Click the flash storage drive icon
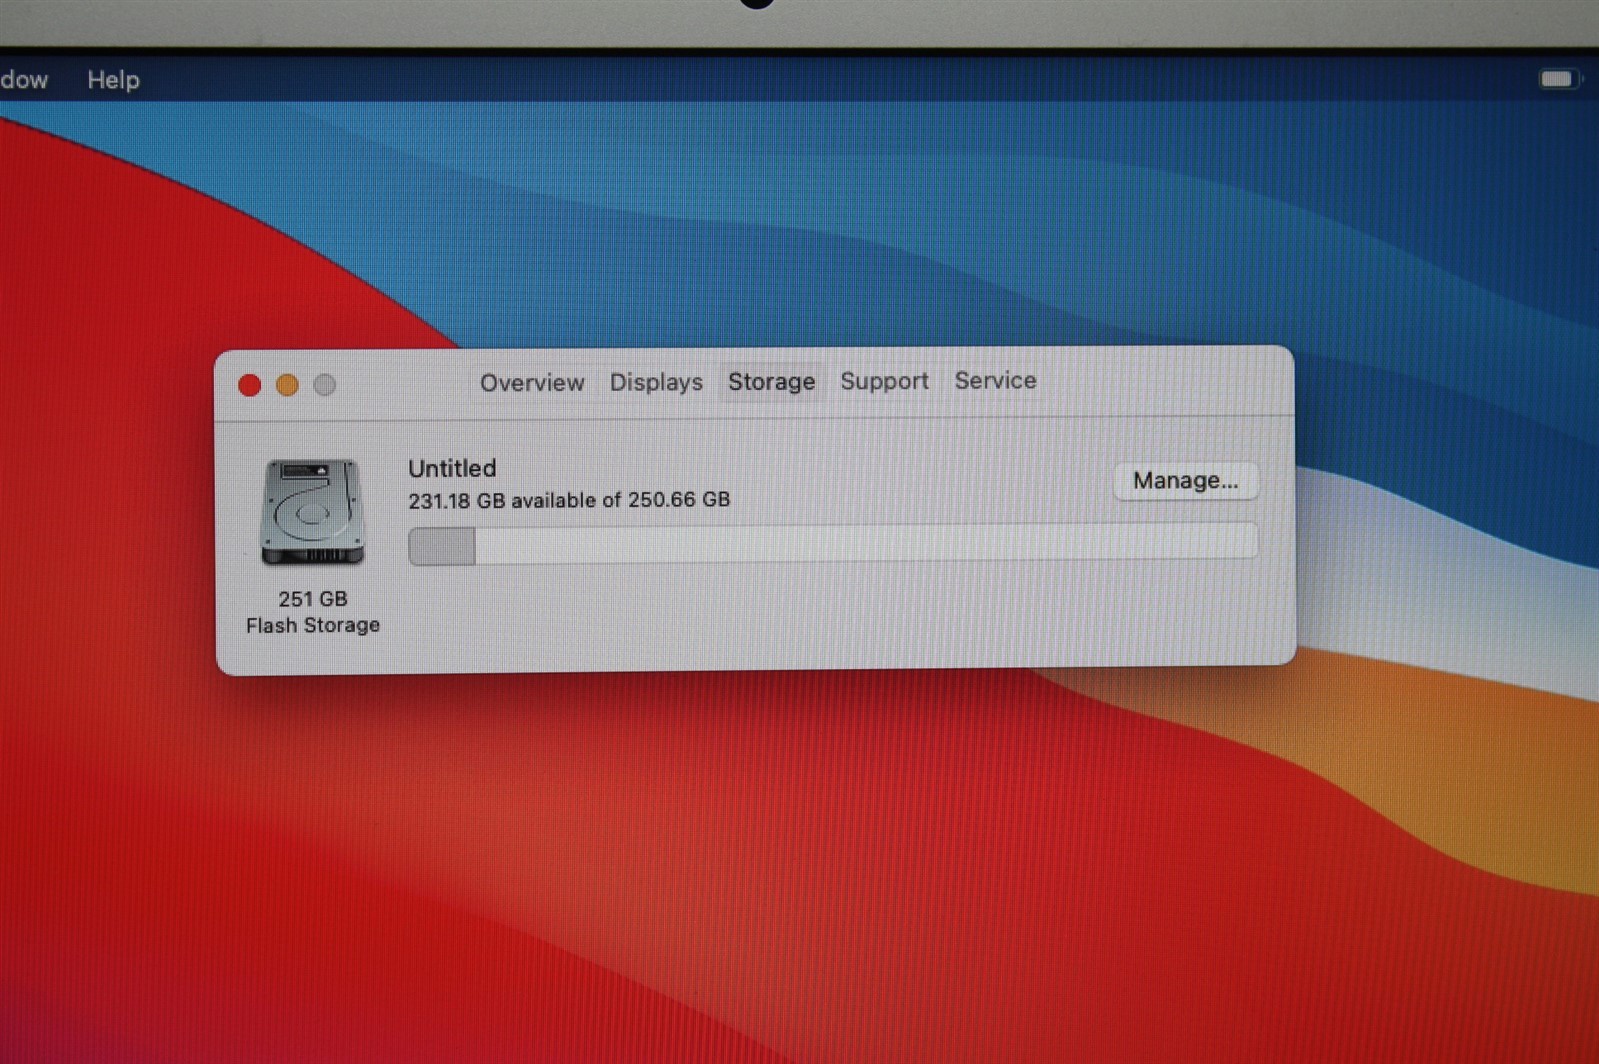 [x=312, y=512]
